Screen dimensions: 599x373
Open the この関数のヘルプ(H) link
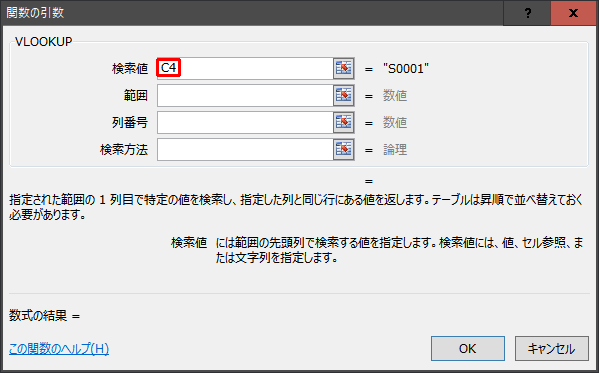pyautogui.click(x=59, y=349)
